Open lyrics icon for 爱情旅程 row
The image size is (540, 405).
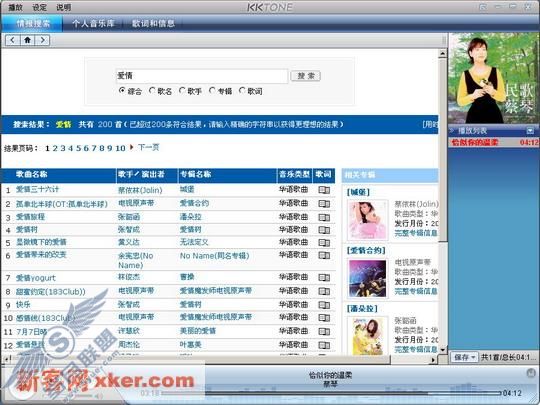[324, 217]
